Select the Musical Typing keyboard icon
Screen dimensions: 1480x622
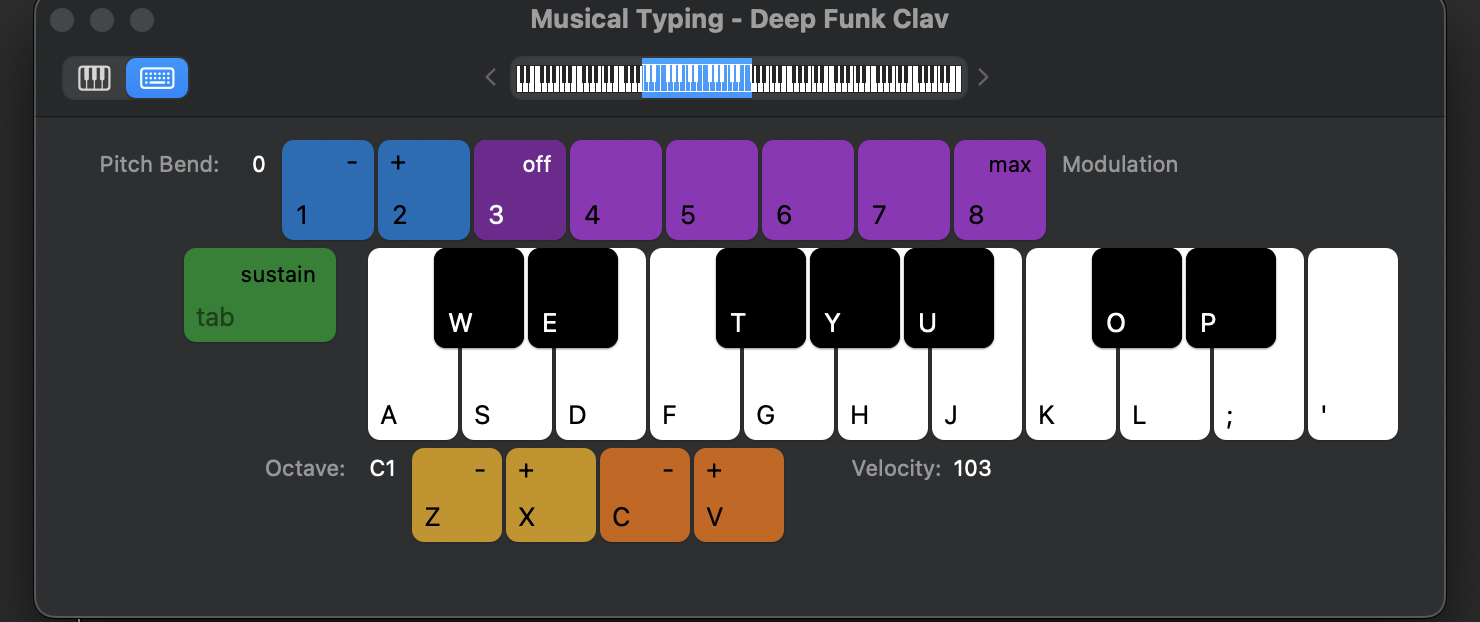coord(156,77)
